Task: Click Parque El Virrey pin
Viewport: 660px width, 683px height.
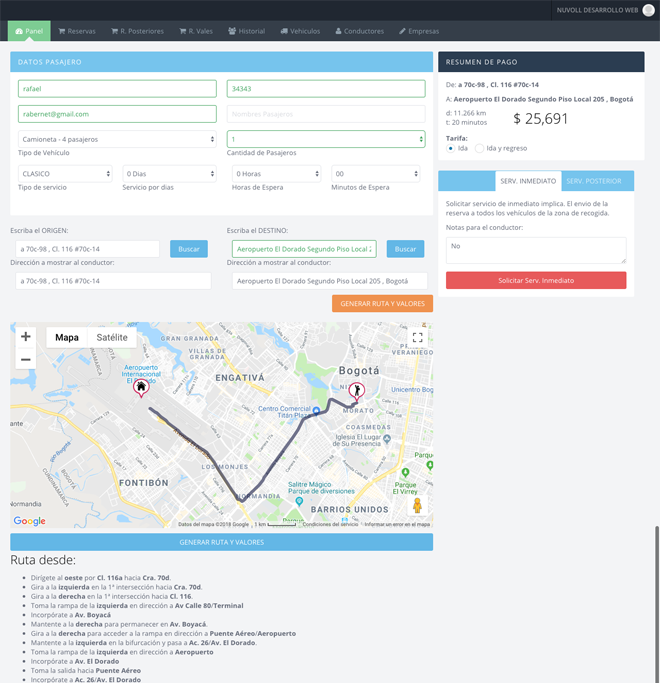Action: pyautogui.click(x=405, y=472)
